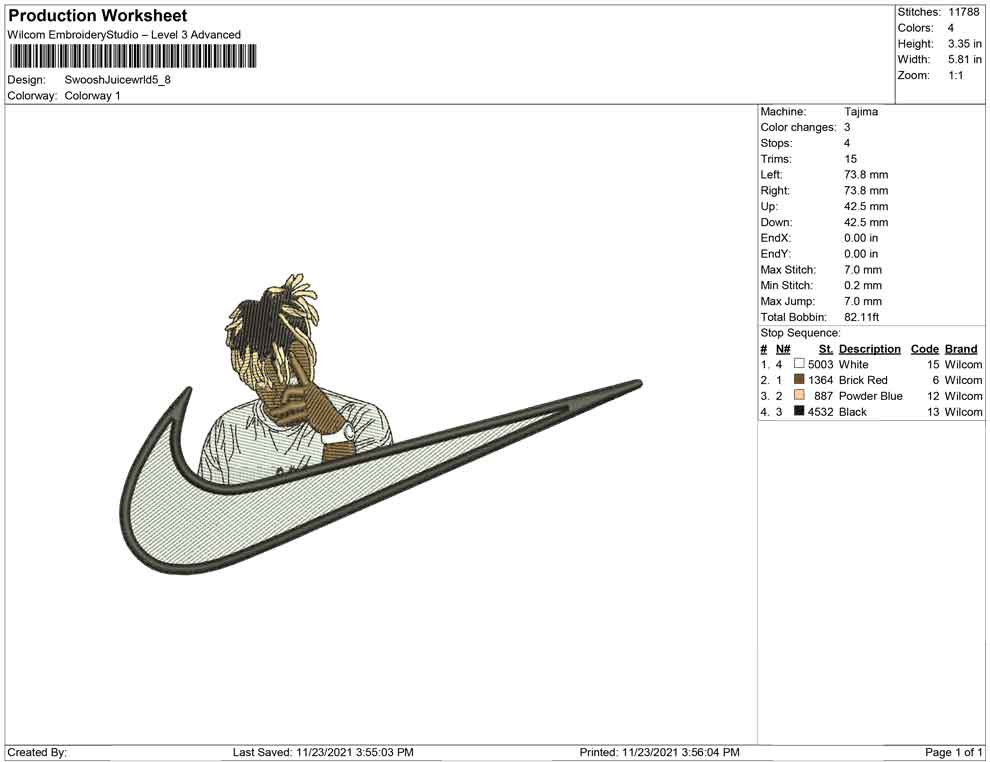The height and width of the screenshot is (762, 990).
Task: Click the Trims value '15'
Action: click(x=850, y=158)
